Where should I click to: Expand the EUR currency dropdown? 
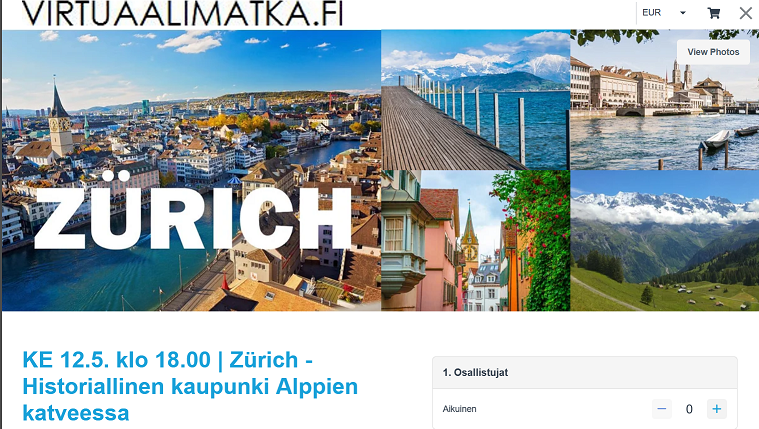[664, 13]
